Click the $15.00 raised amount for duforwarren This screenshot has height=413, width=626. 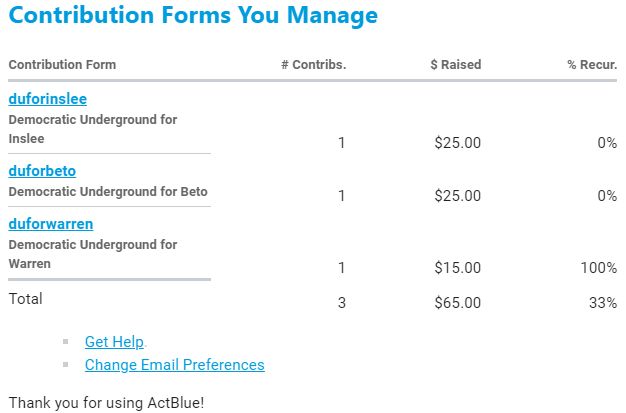coord(457,268)
